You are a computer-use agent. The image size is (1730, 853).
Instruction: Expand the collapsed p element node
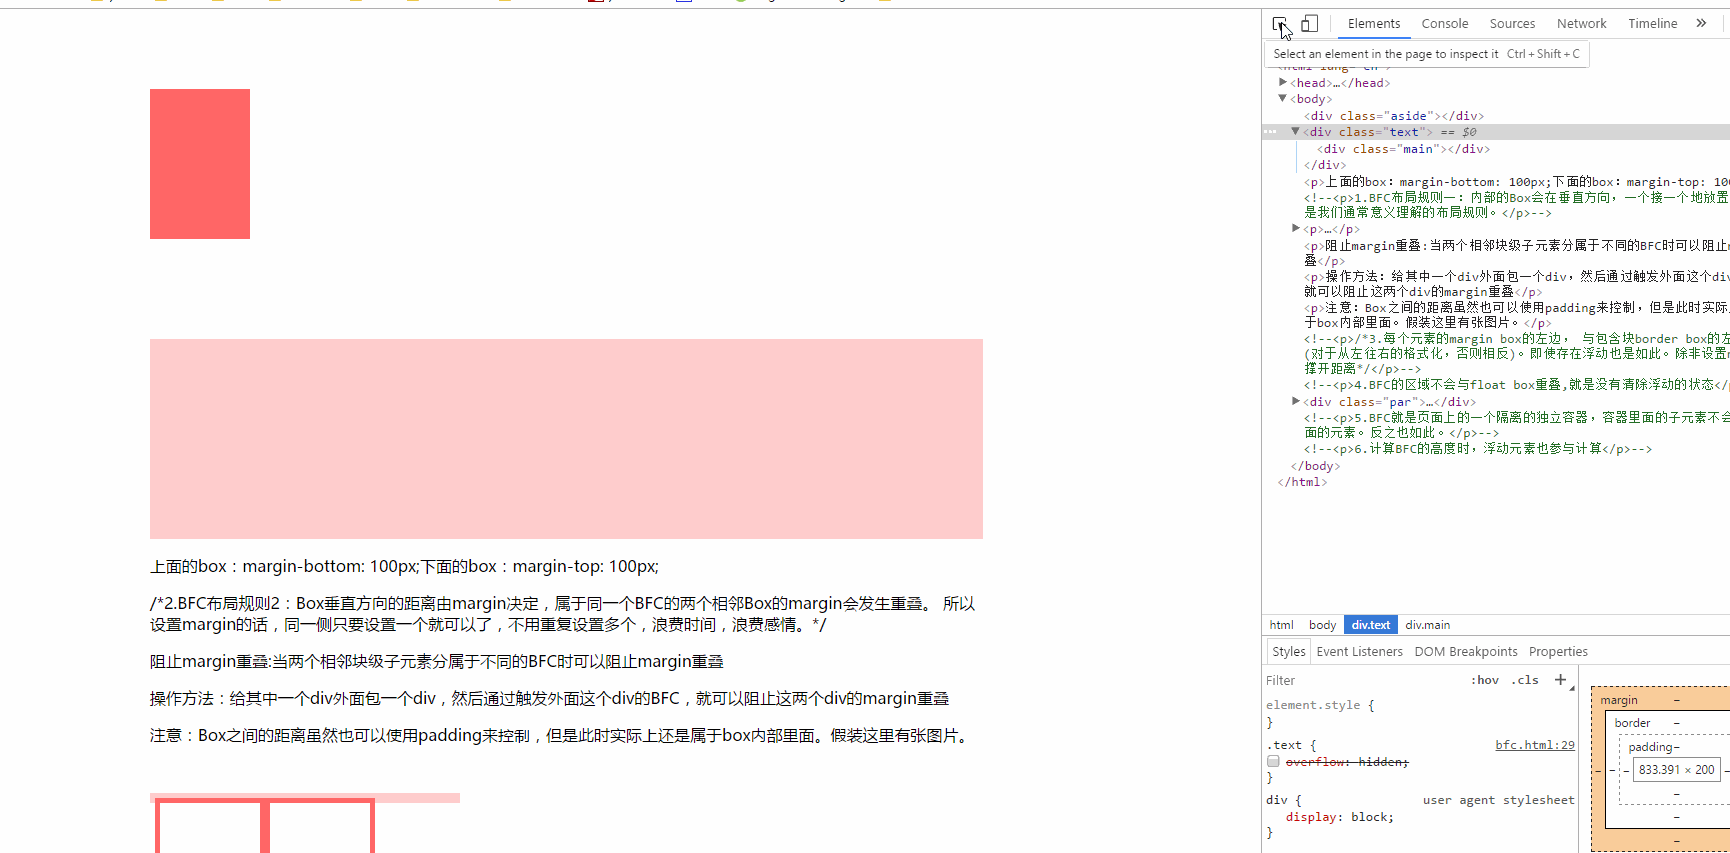click(x=1295, y=229)
